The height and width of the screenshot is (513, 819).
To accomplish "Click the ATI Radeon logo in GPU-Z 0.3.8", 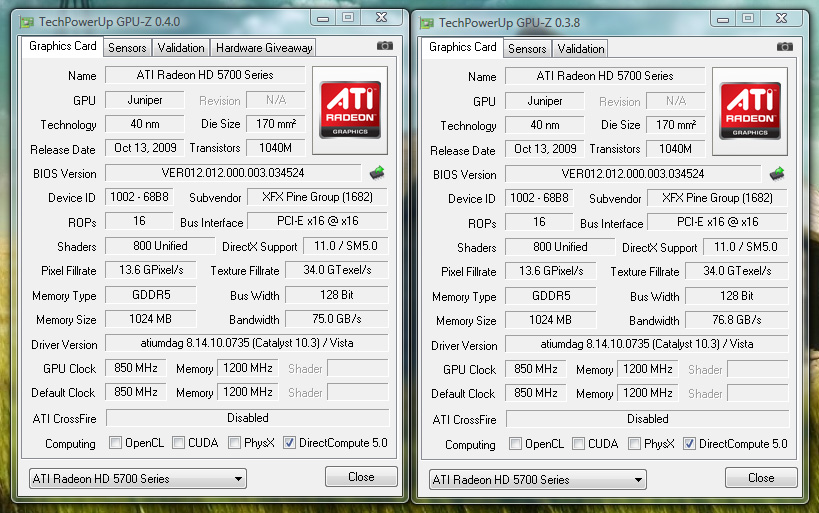I will click(750, 110).
